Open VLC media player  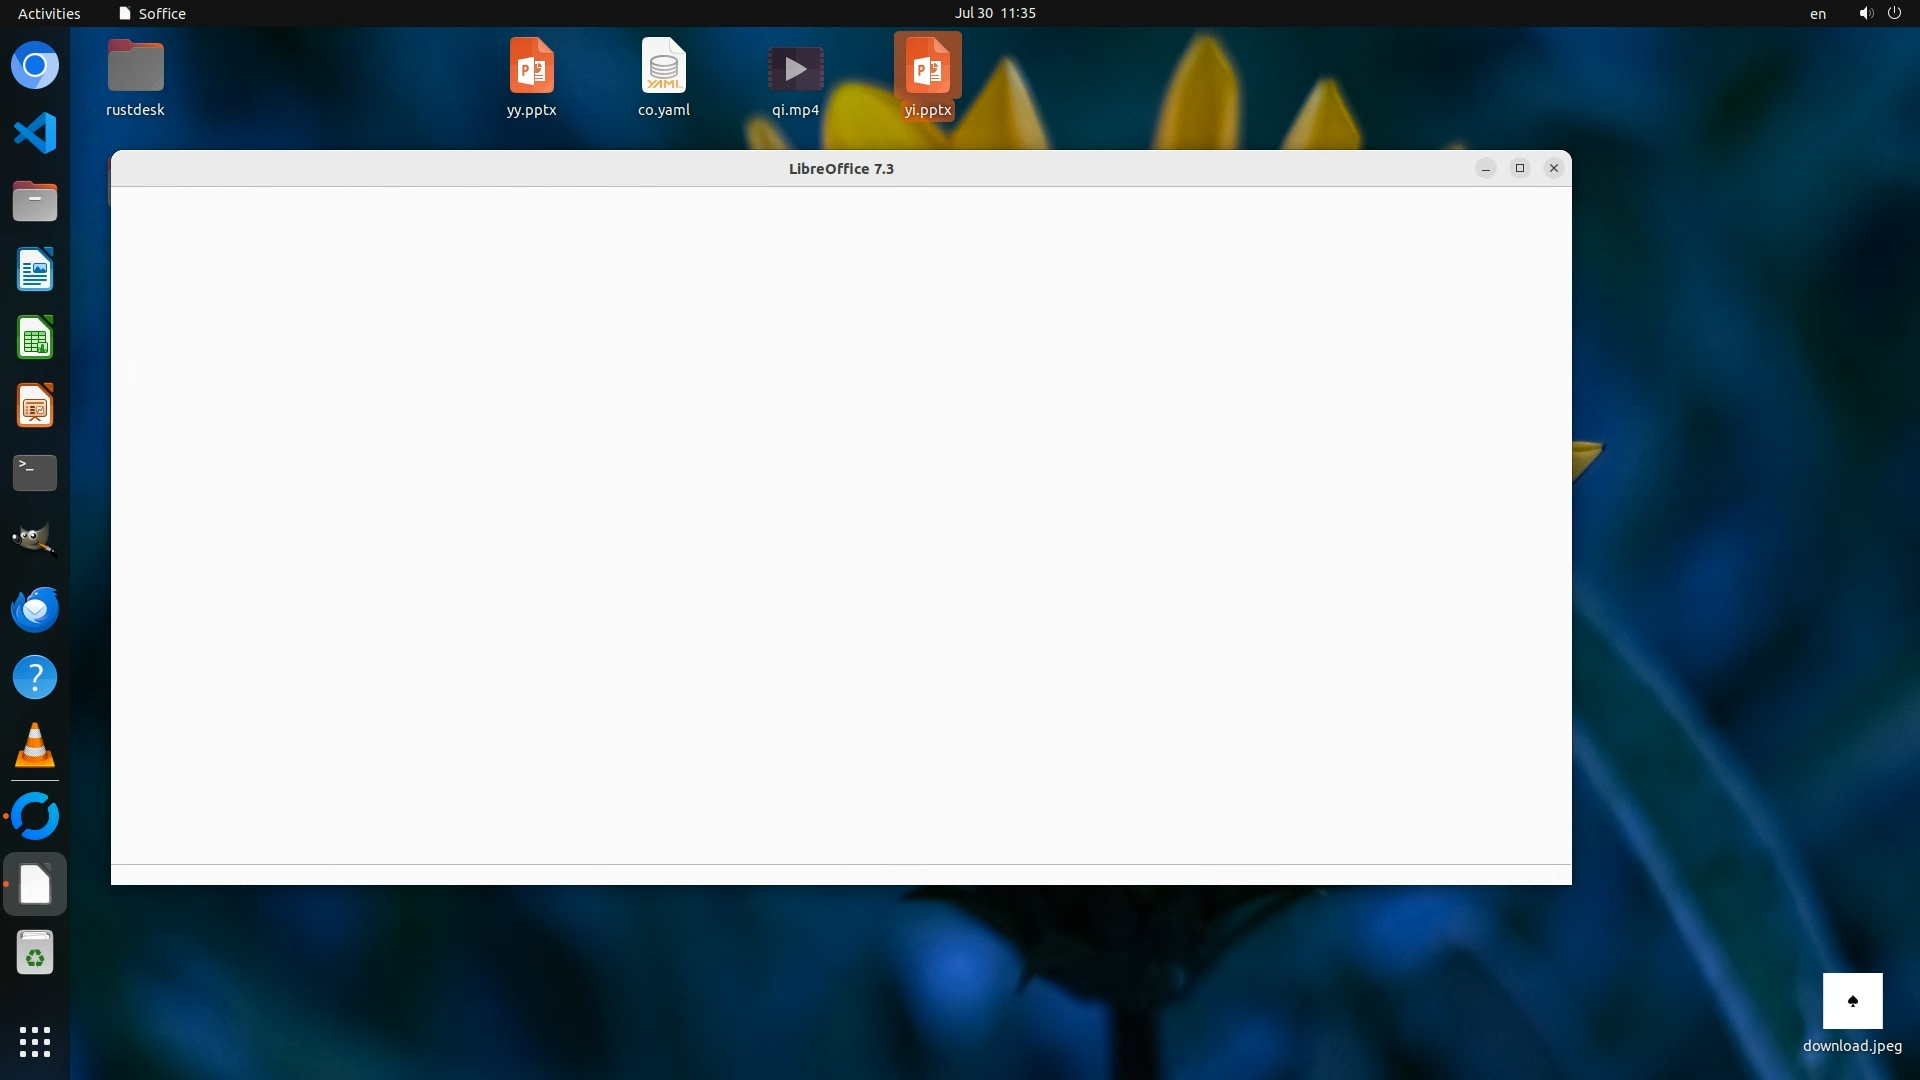35,746
